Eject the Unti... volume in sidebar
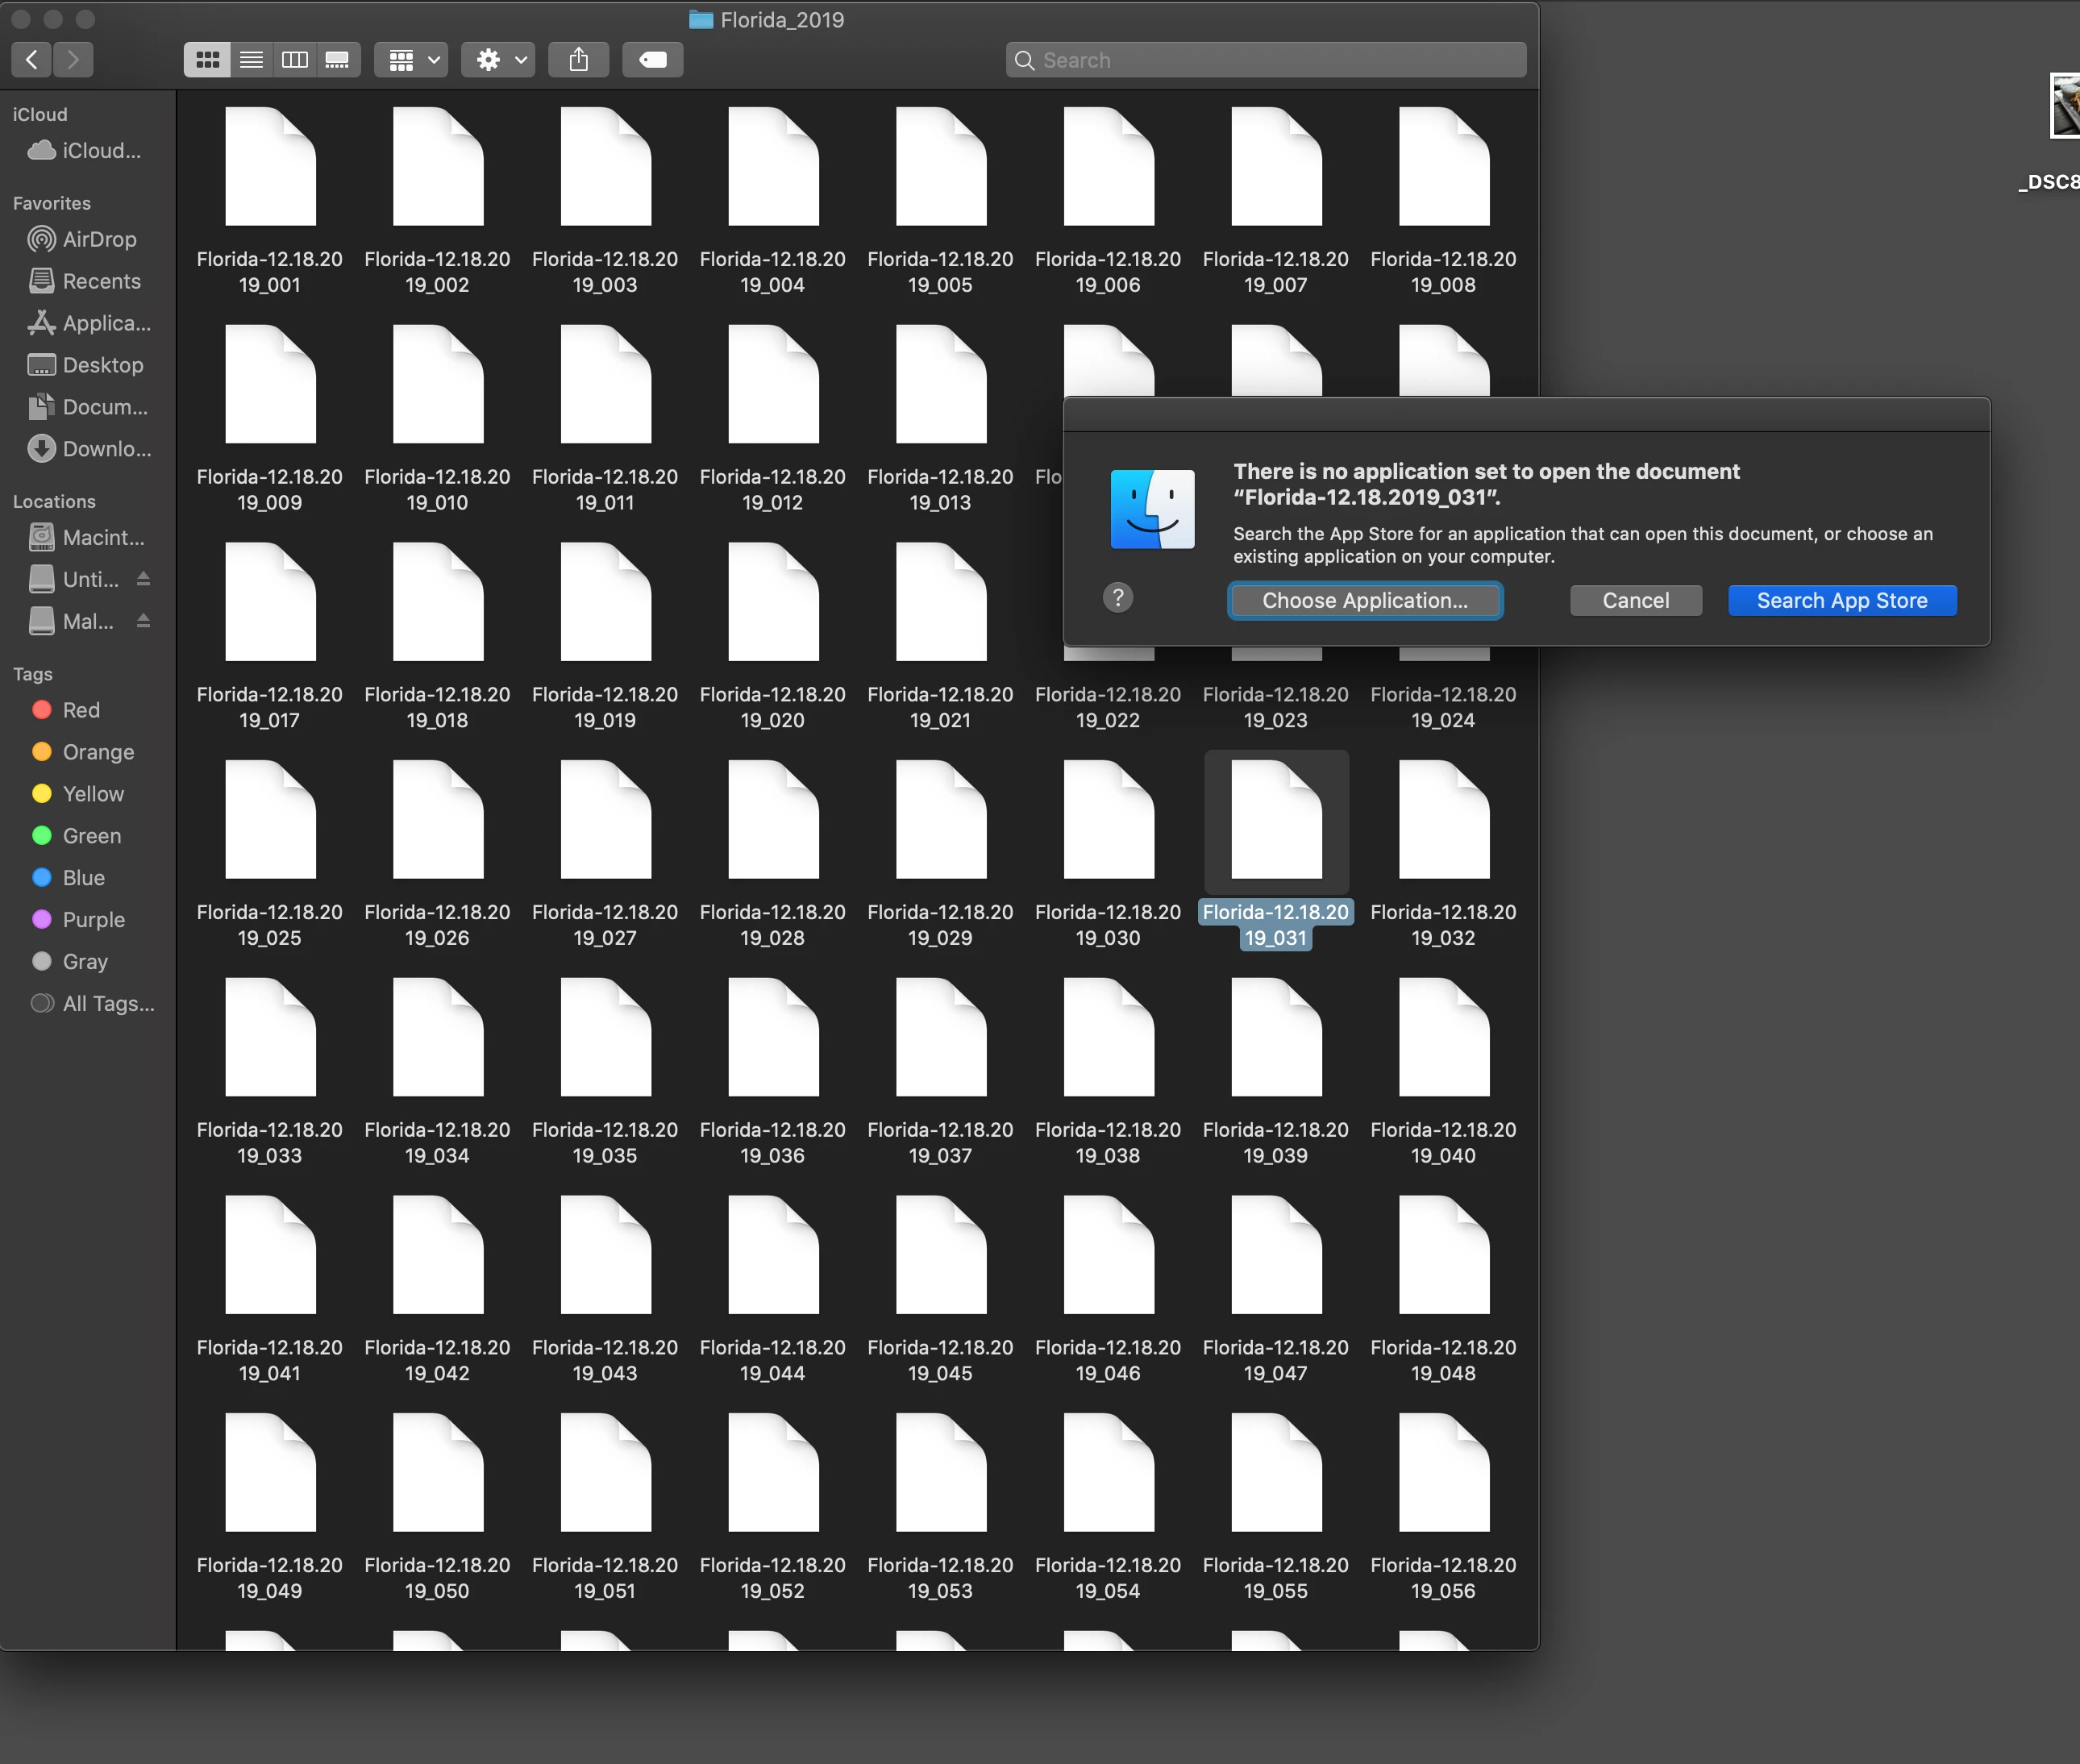The width and height of the screenshot is (2080, 1764). tap(143, 579)
